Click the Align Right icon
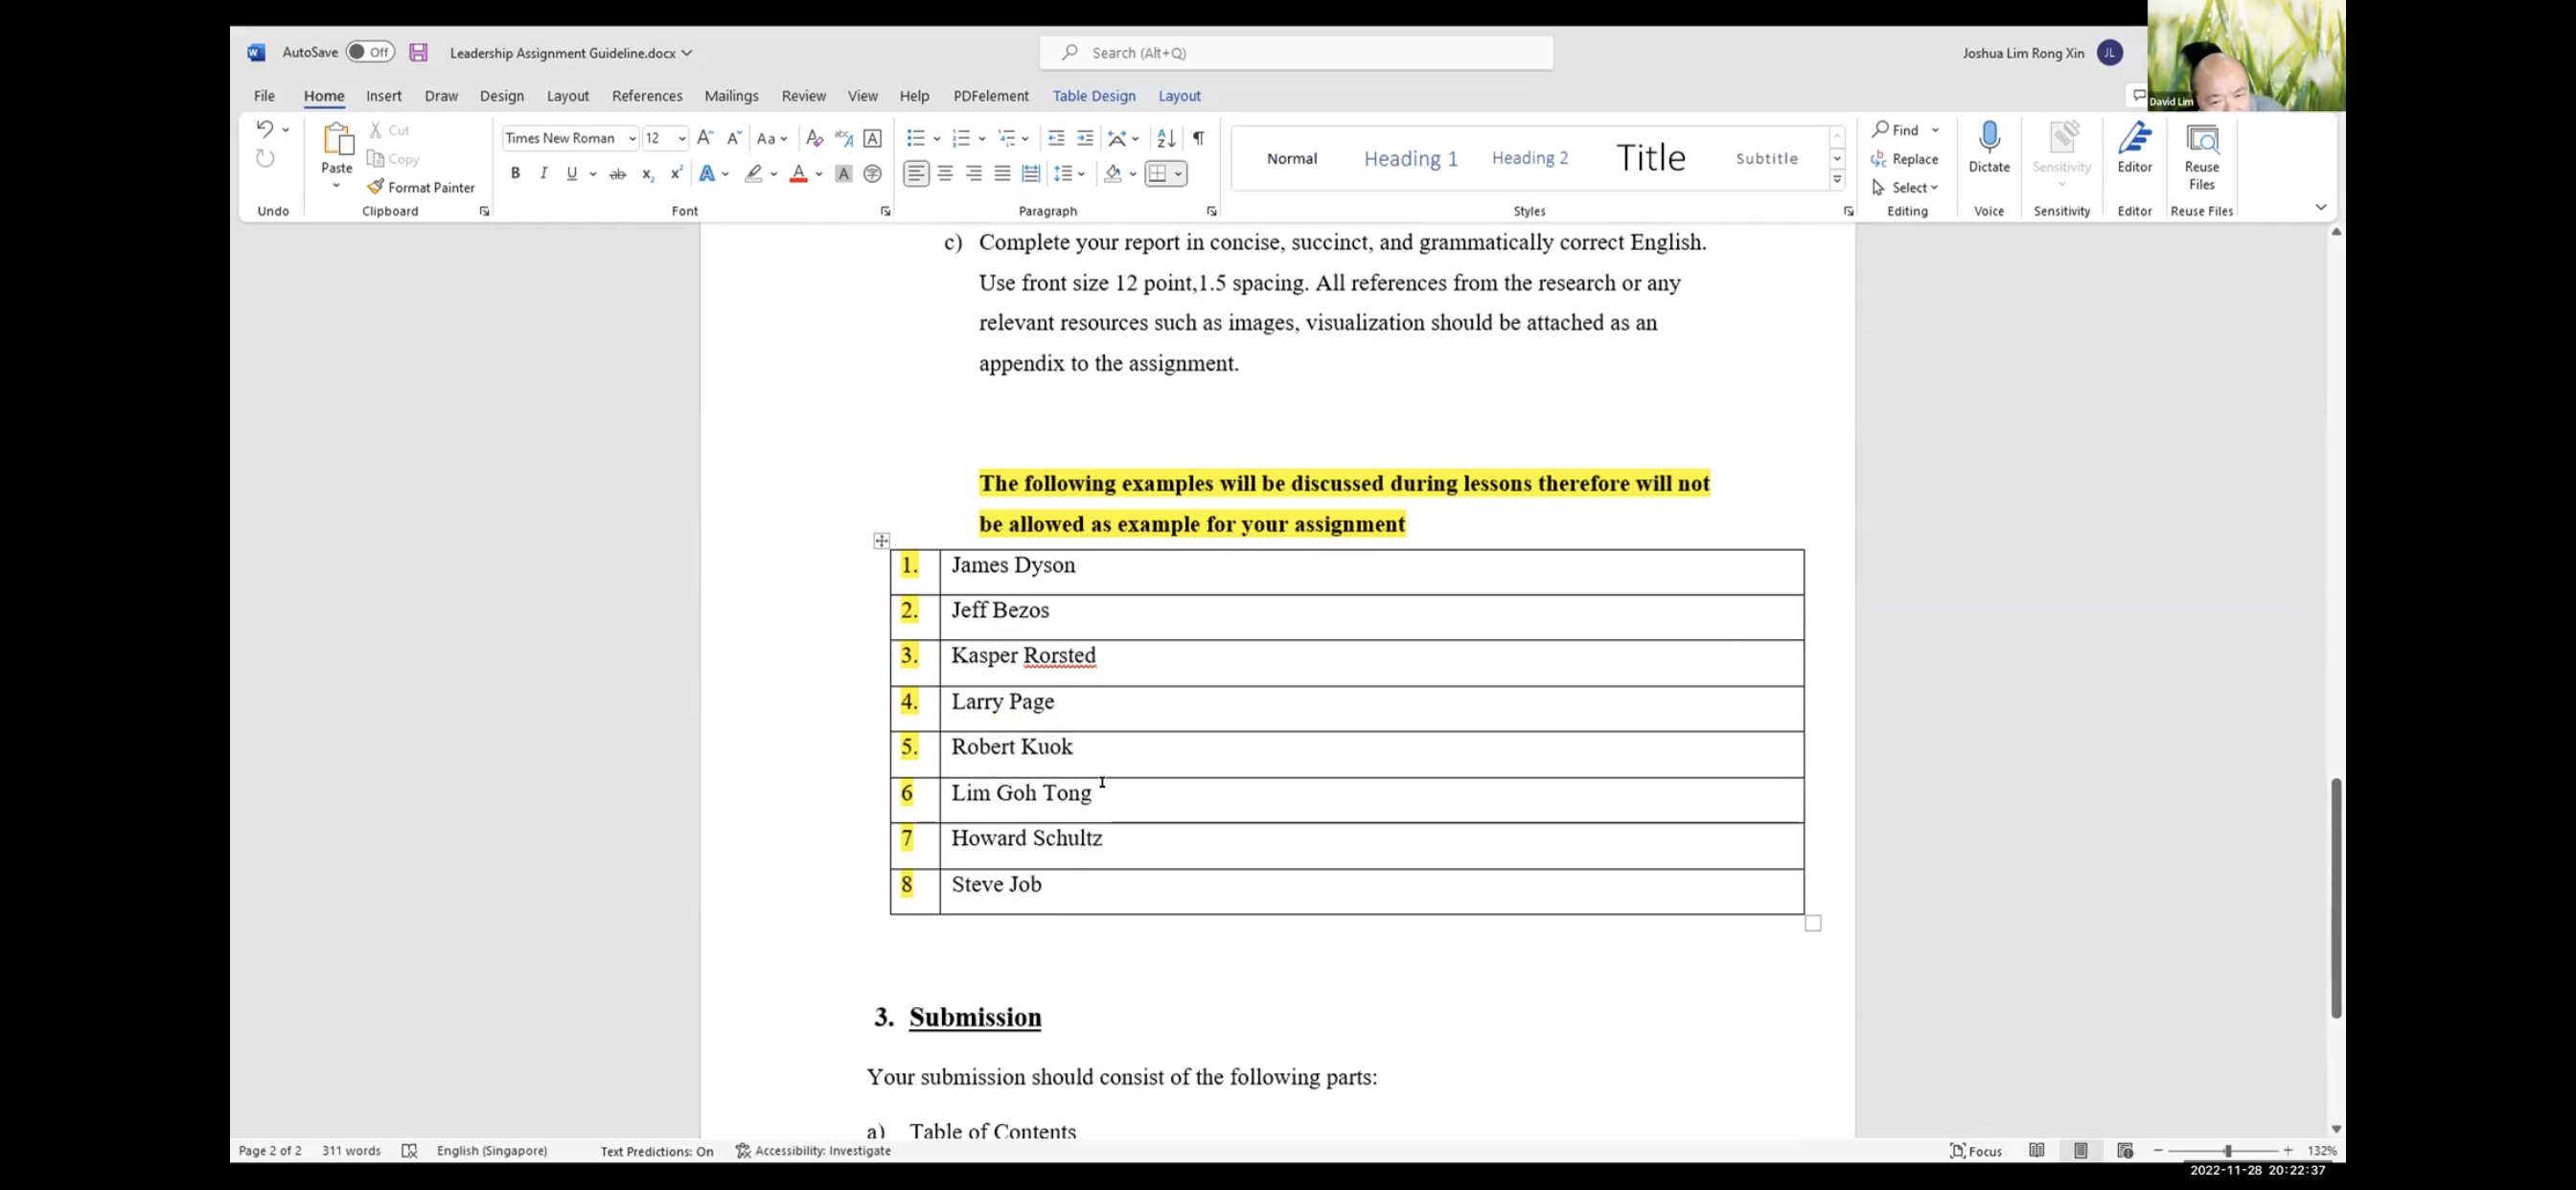 point(974,174)
